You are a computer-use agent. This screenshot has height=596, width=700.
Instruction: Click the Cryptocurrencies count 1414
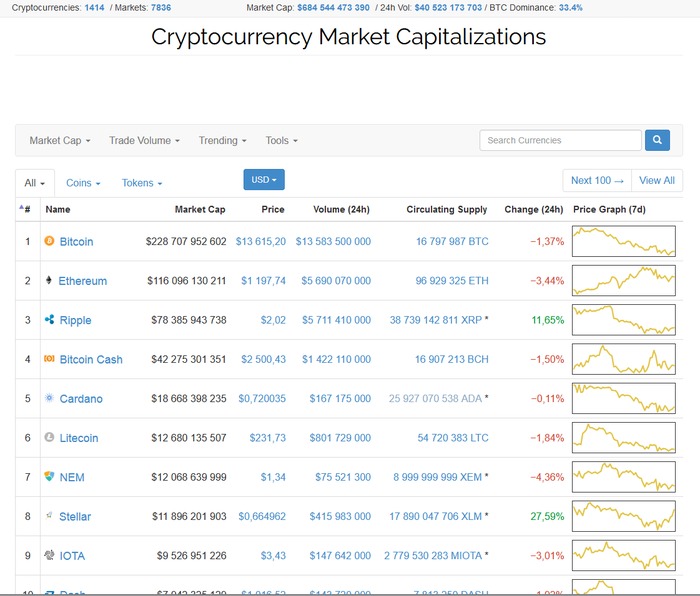(x=94, y=8)
